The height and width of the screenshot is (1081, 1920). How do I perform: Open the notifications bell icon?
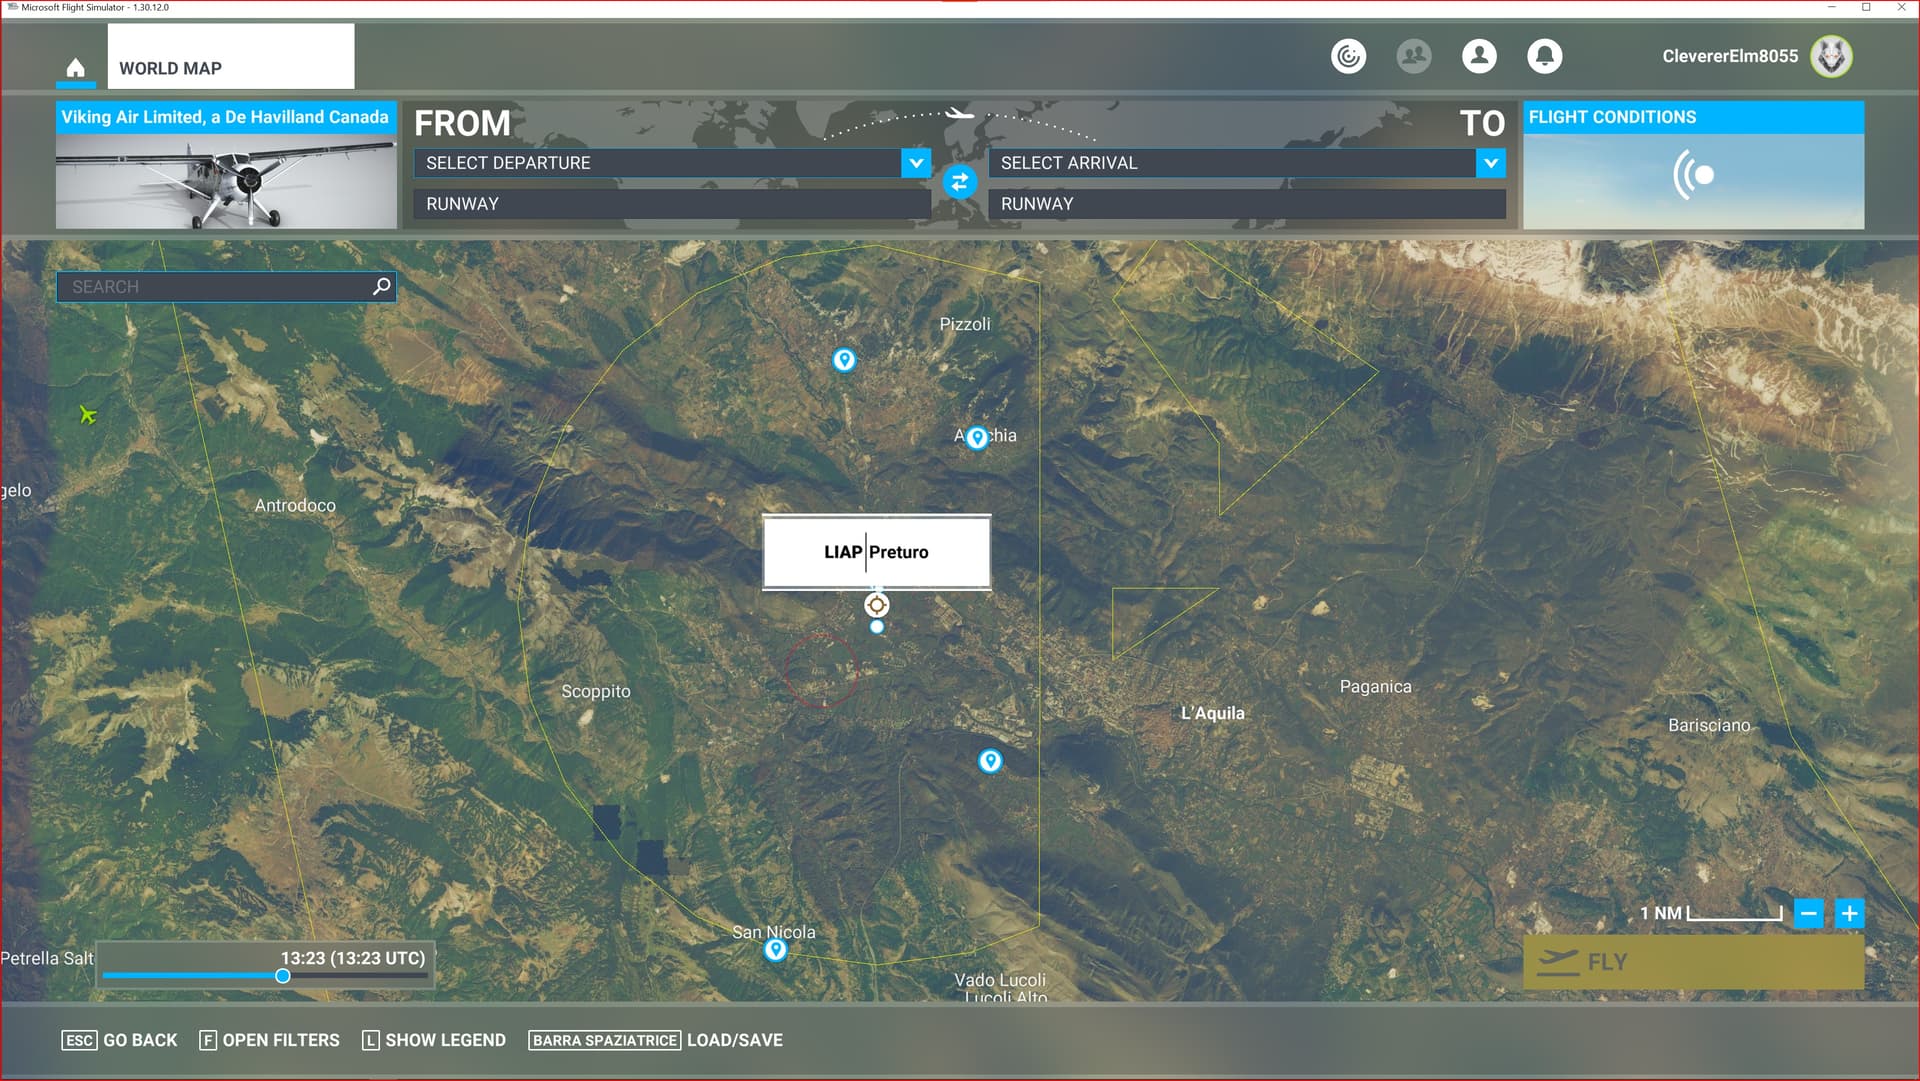click(1544, 56)
